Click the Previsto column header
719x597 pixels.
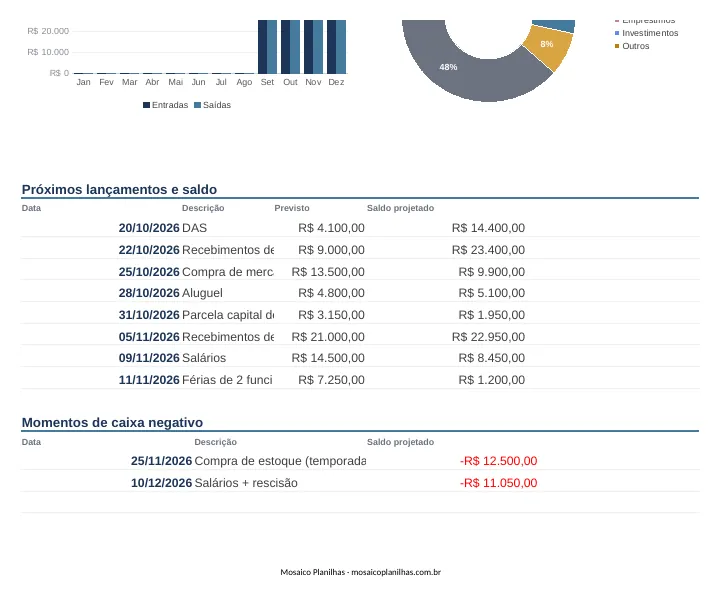(292, 208)
